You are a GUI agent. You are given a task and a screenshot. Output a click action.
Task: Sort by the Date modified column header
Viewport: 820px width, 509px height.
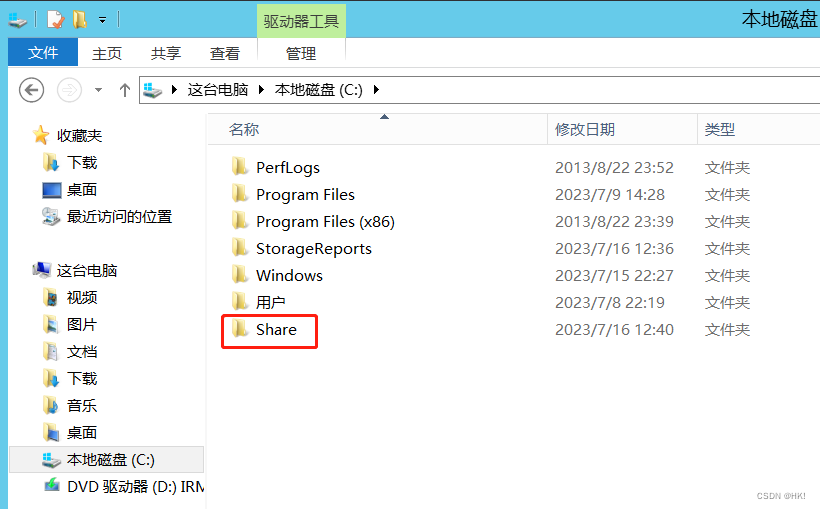(585, 129)
